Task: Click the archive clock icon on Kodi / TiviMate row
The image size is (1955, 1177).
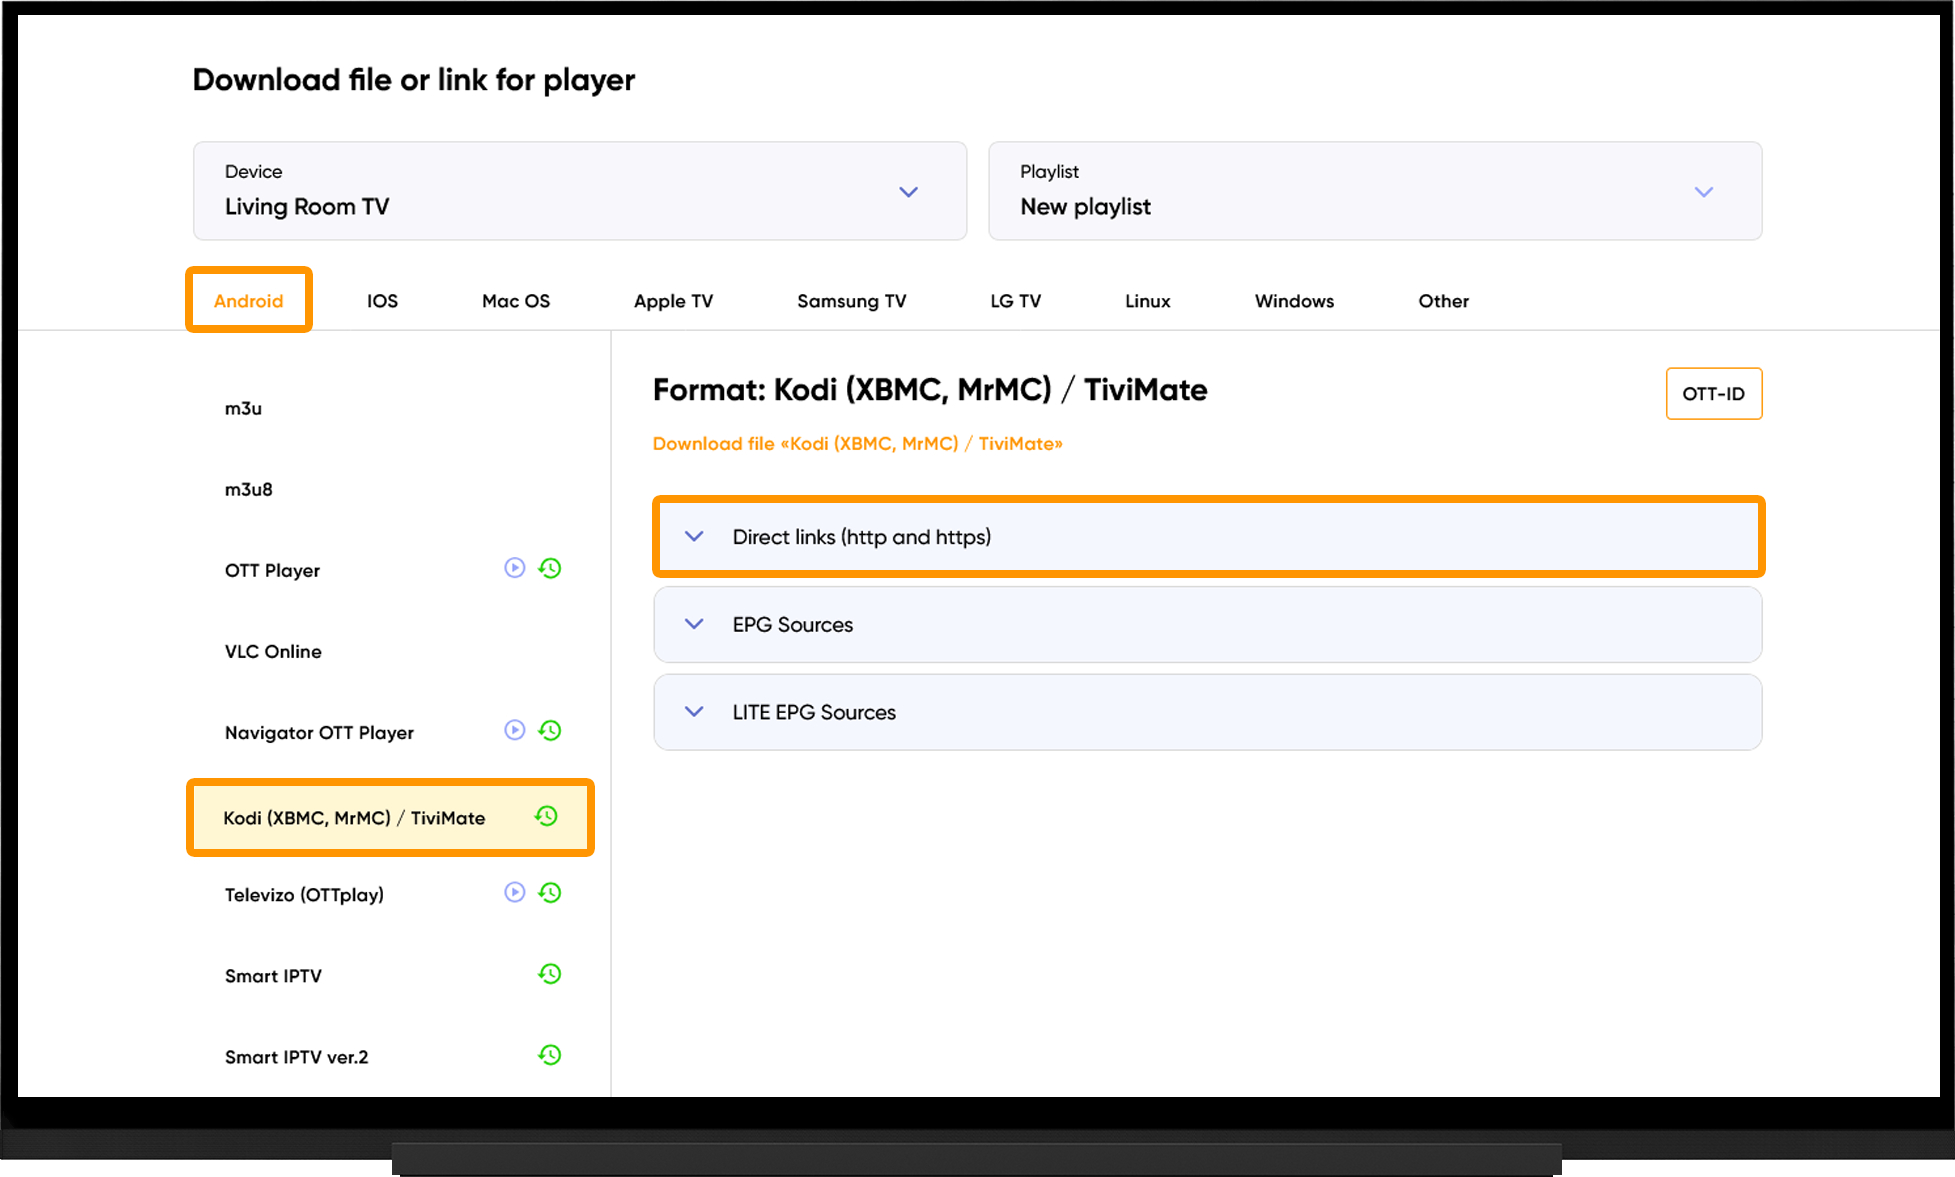Action: [x=546, y=816]
